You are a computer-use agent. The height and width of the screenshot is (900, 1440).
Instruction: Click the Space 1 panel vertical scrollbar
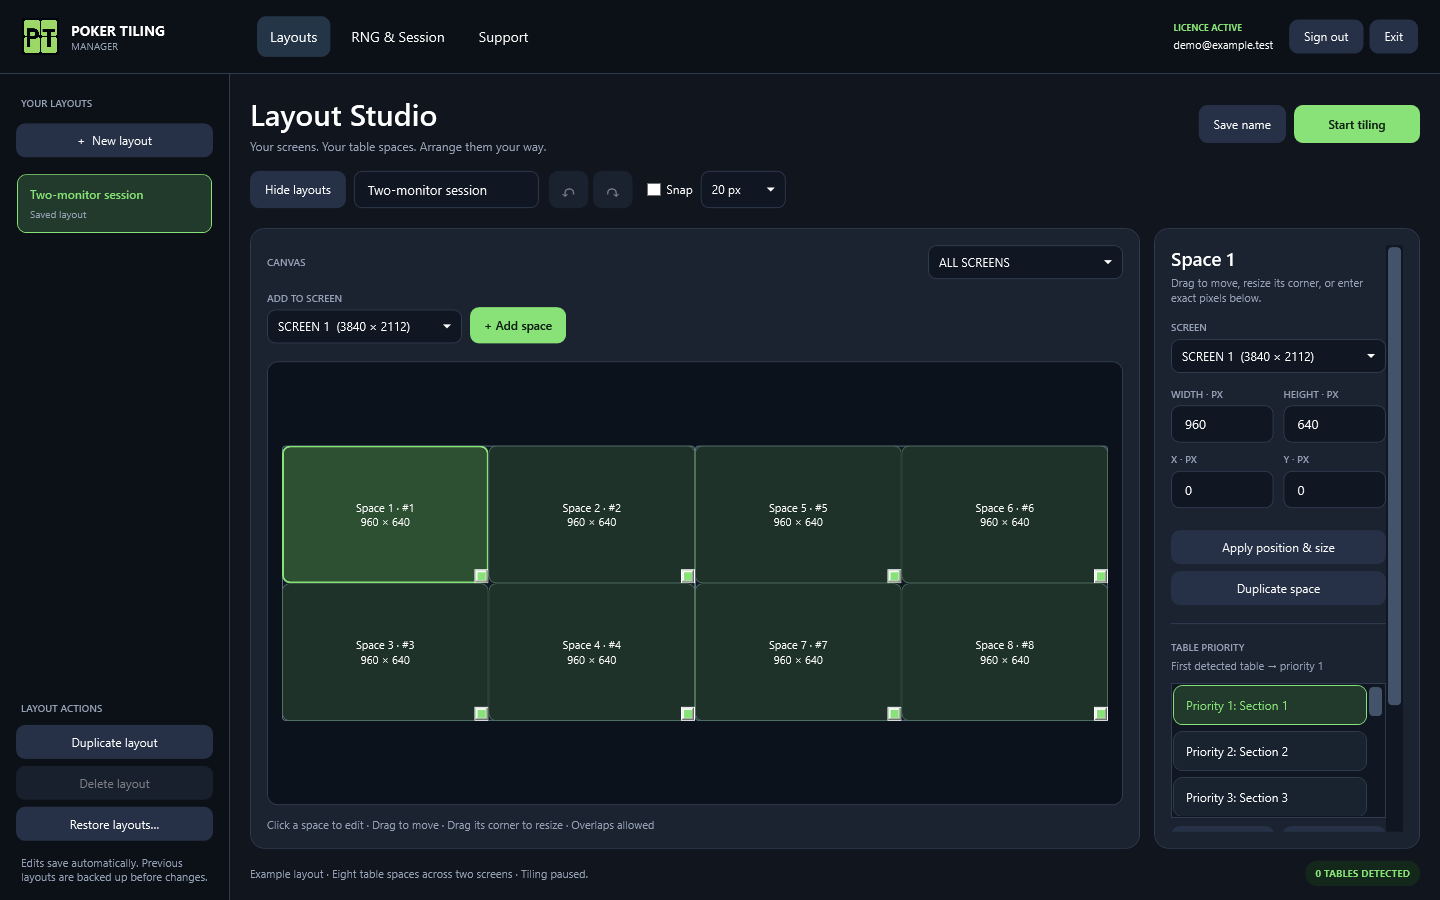tap(1394, 476)
